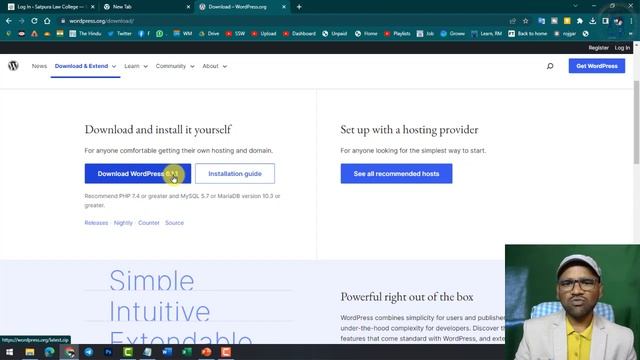Open Microsoft Word from the taskbar
This screenshot has width=640, height=360.
[x=167, y=352]
